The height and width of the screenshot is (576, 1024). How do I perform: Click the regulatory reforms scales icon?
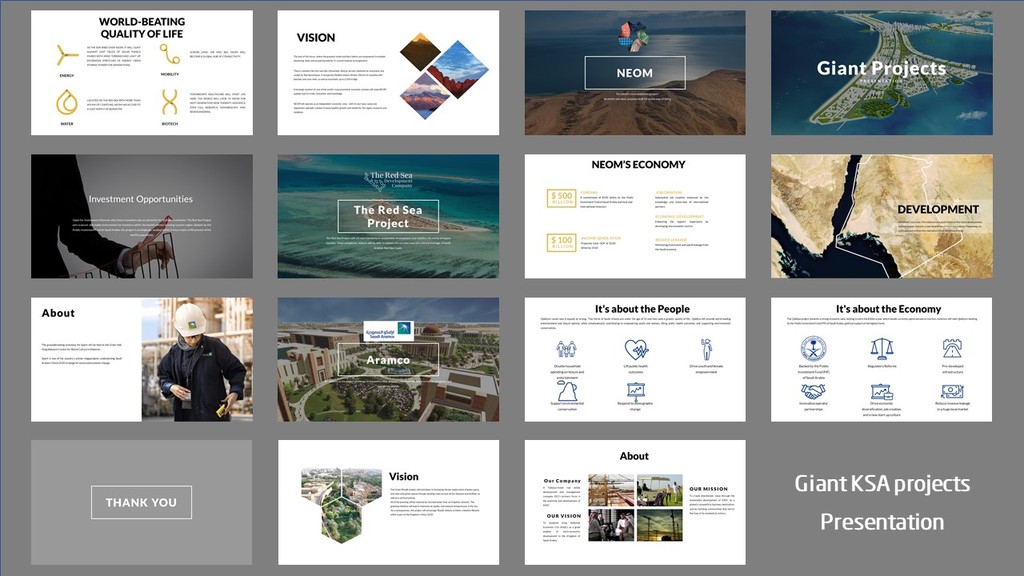pos(882,349)
